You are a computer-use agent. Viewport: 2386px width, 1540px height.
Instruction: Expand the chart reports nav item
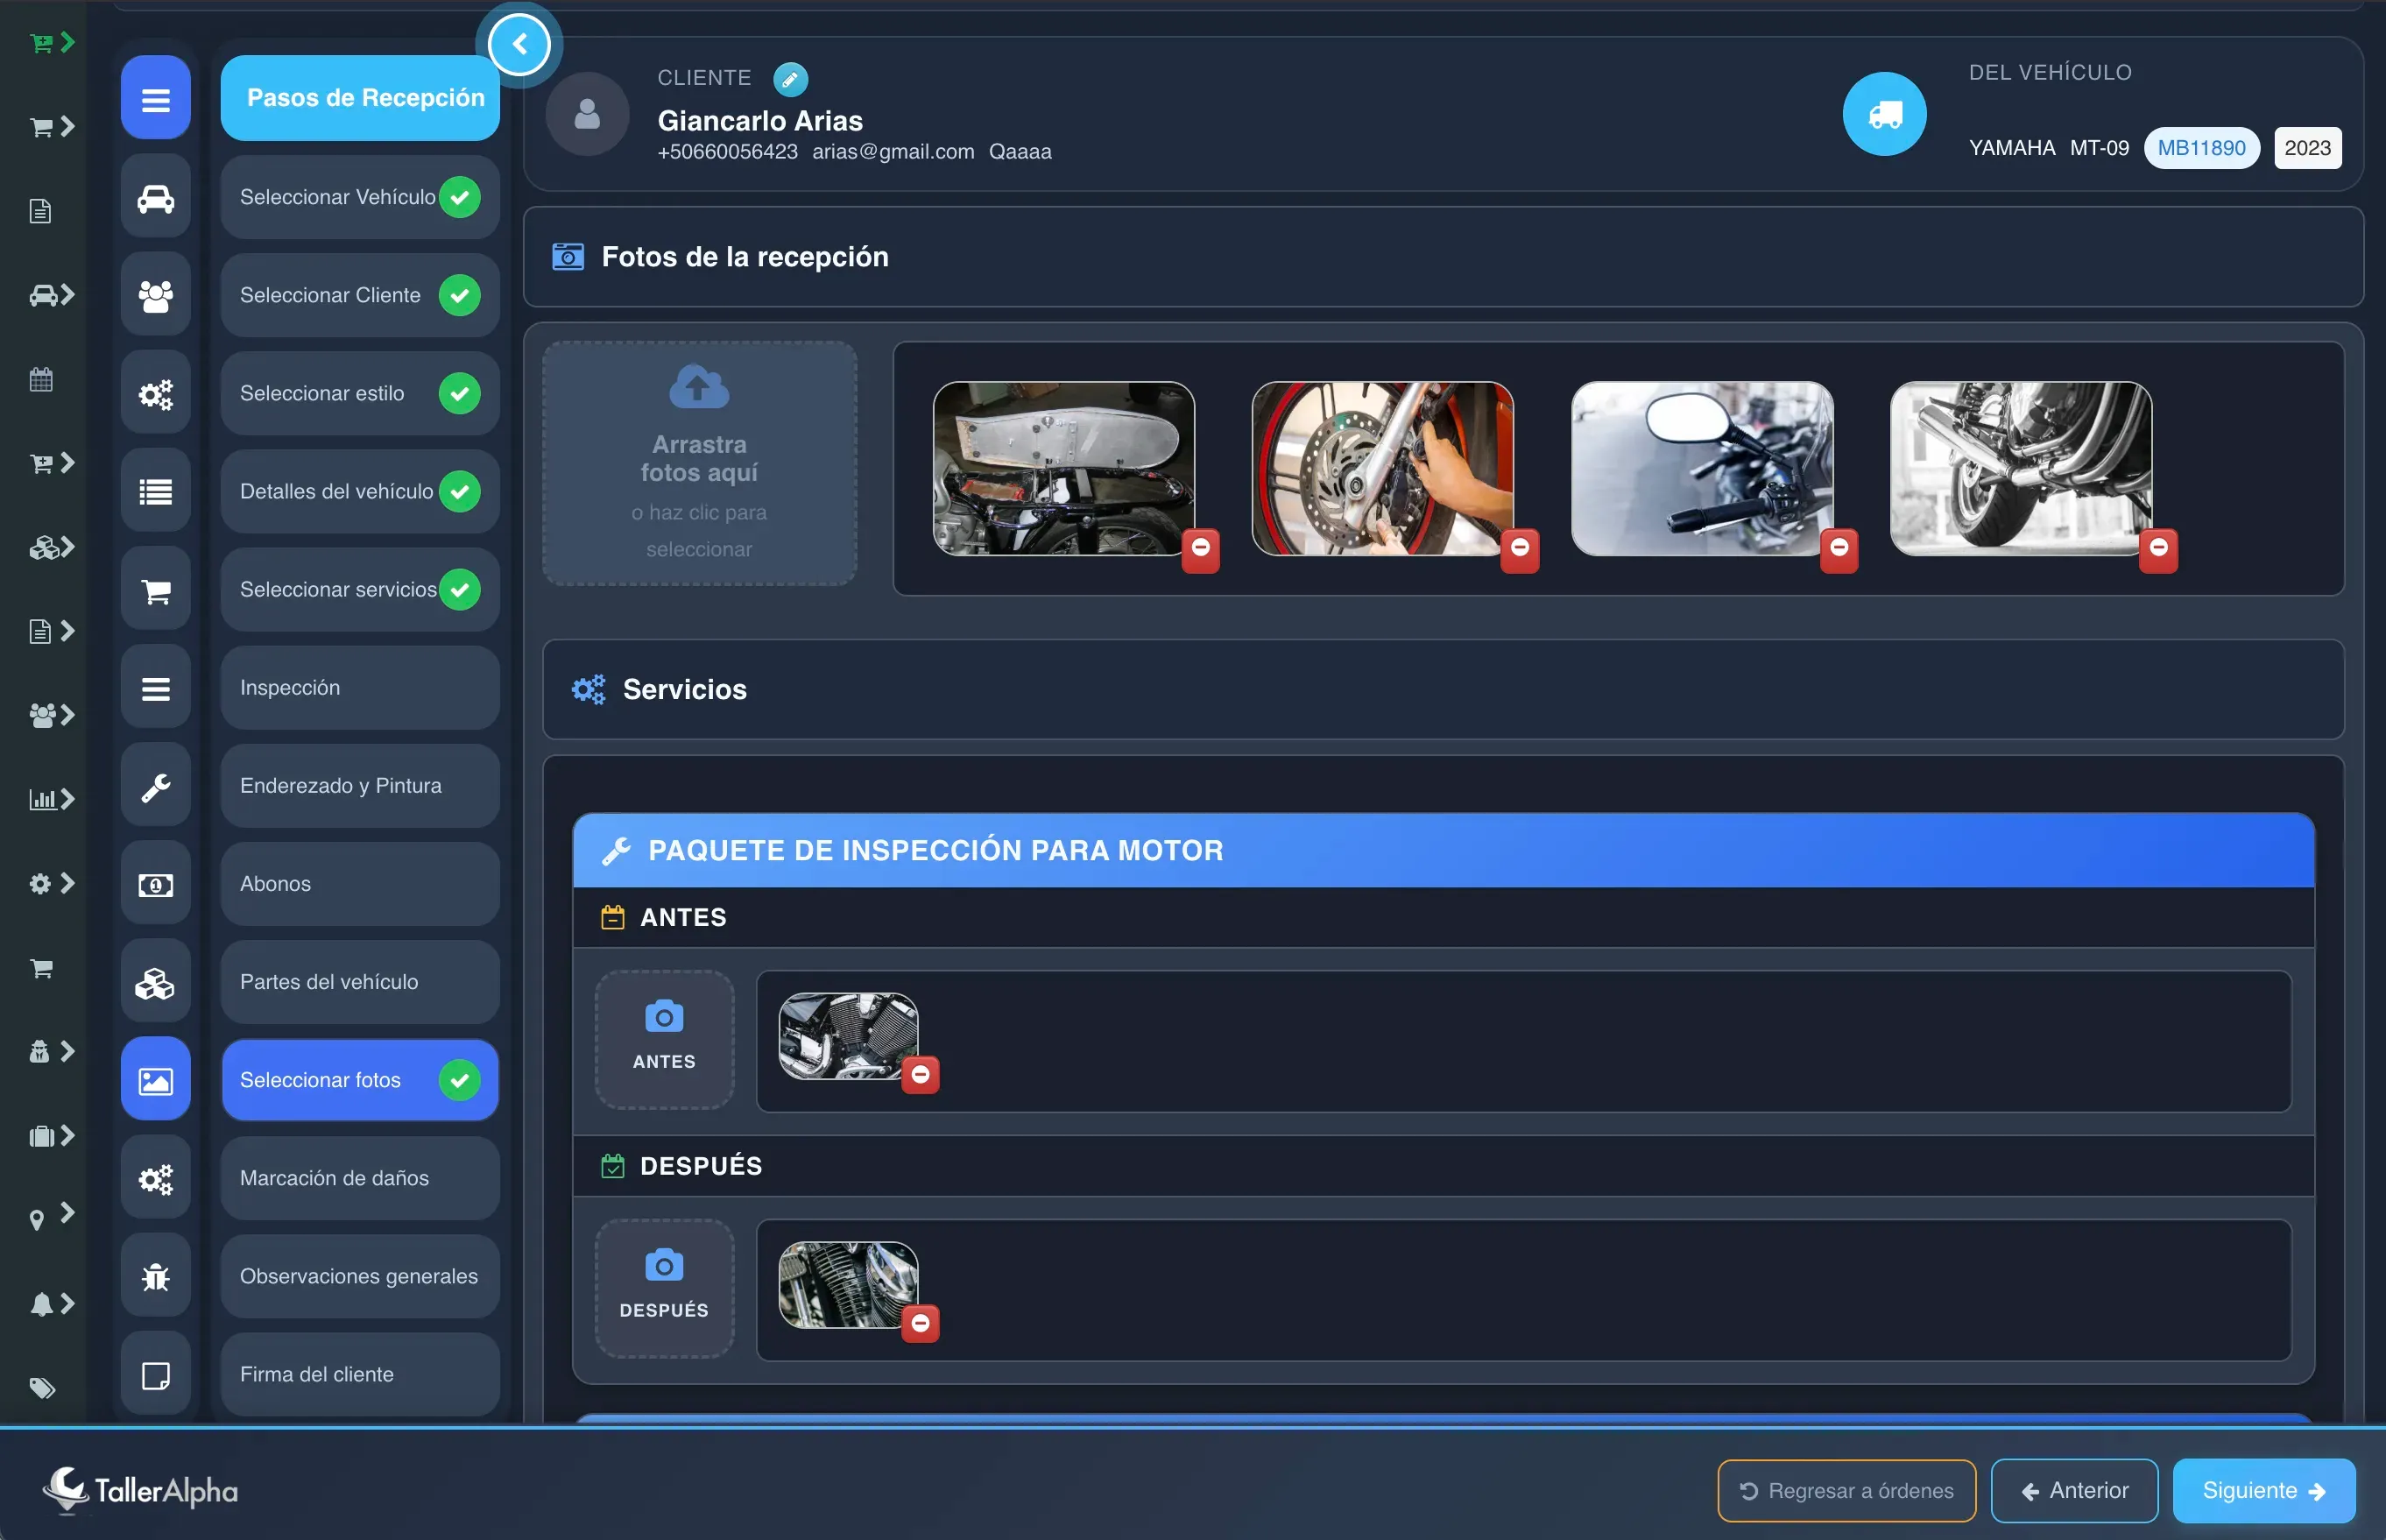tap(52, 799)
